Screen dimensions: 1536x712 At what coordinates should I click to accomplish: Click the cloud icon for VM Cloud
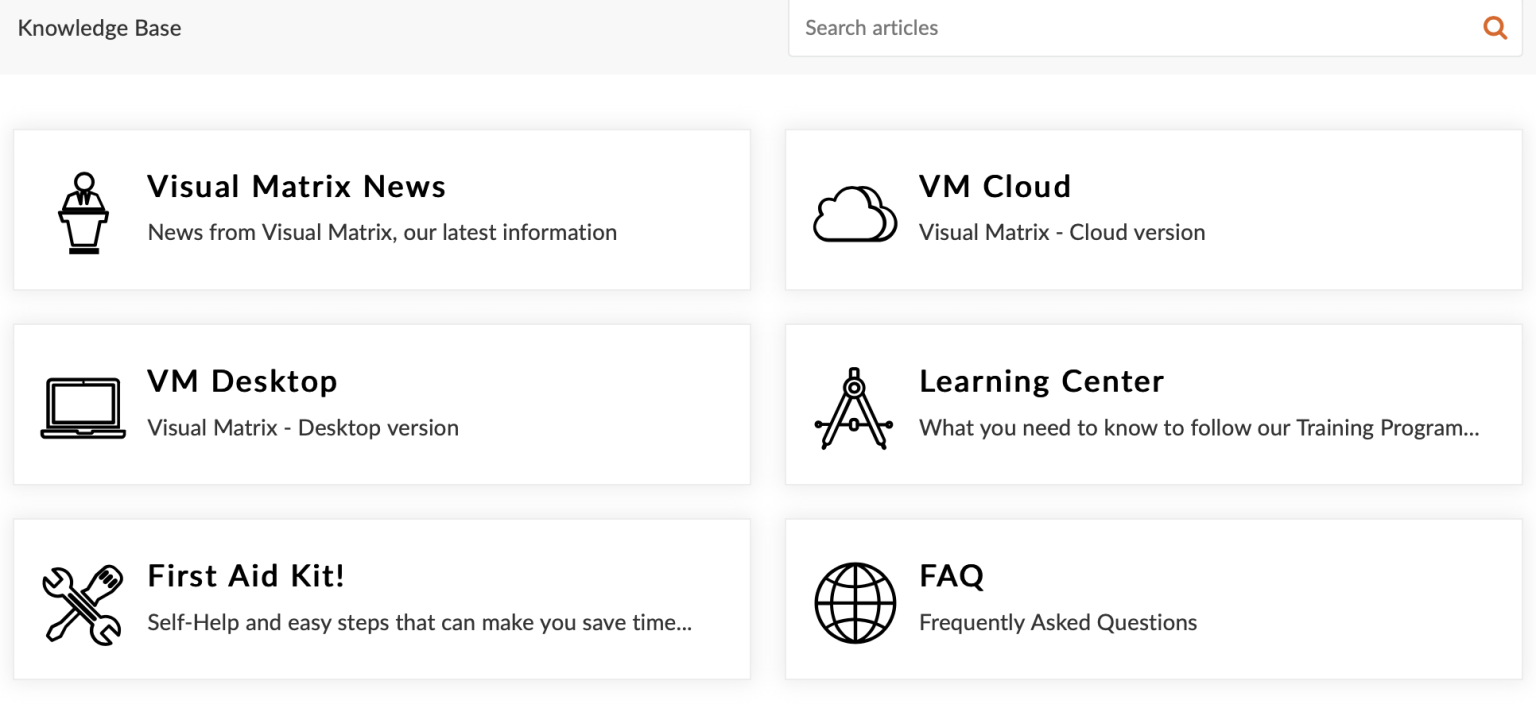(x=854, y=213)
